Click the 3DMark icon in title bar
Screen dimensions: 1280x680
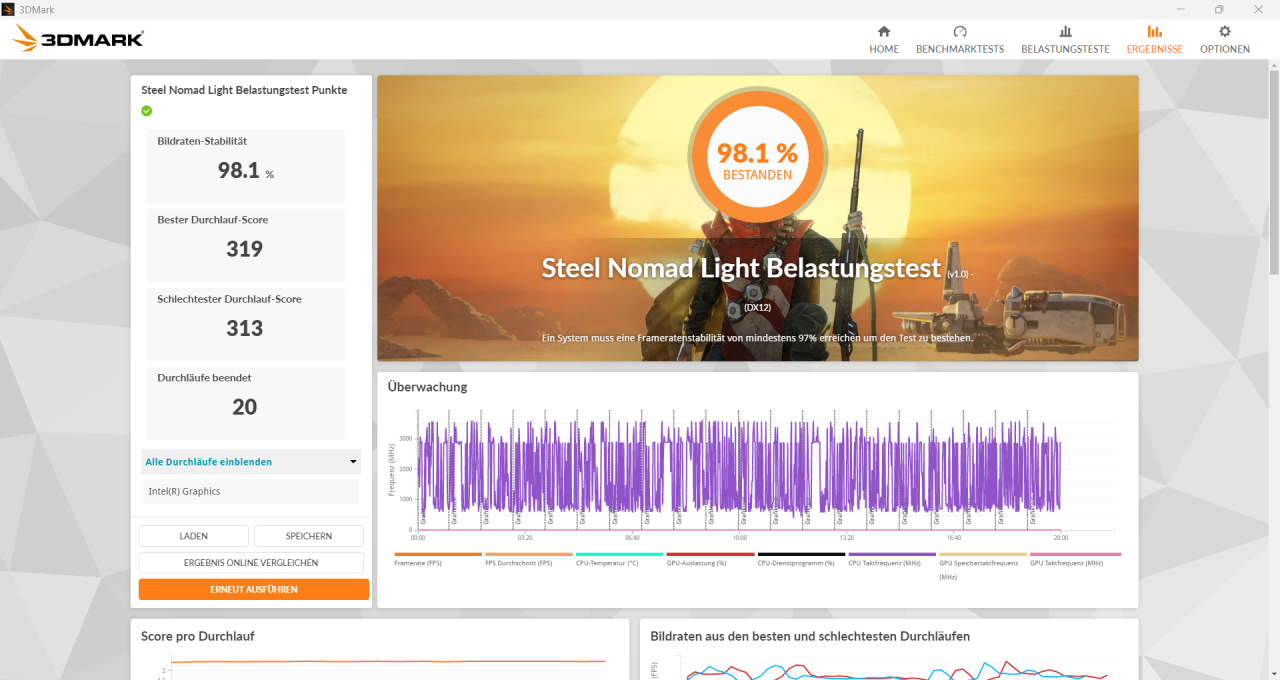coord(9,9)
